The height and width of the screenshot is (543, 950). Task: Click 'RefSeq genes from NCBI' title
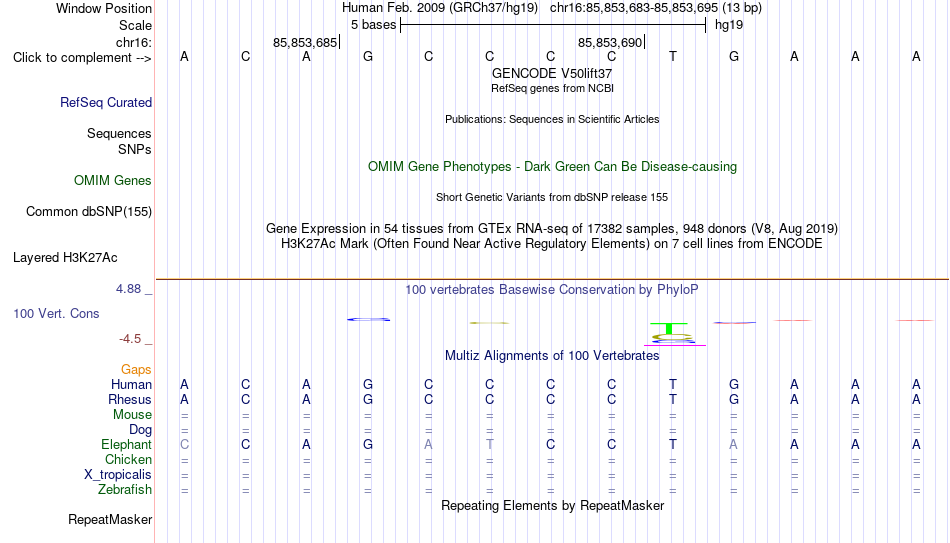pyautogui.click(x=552, y=88)
